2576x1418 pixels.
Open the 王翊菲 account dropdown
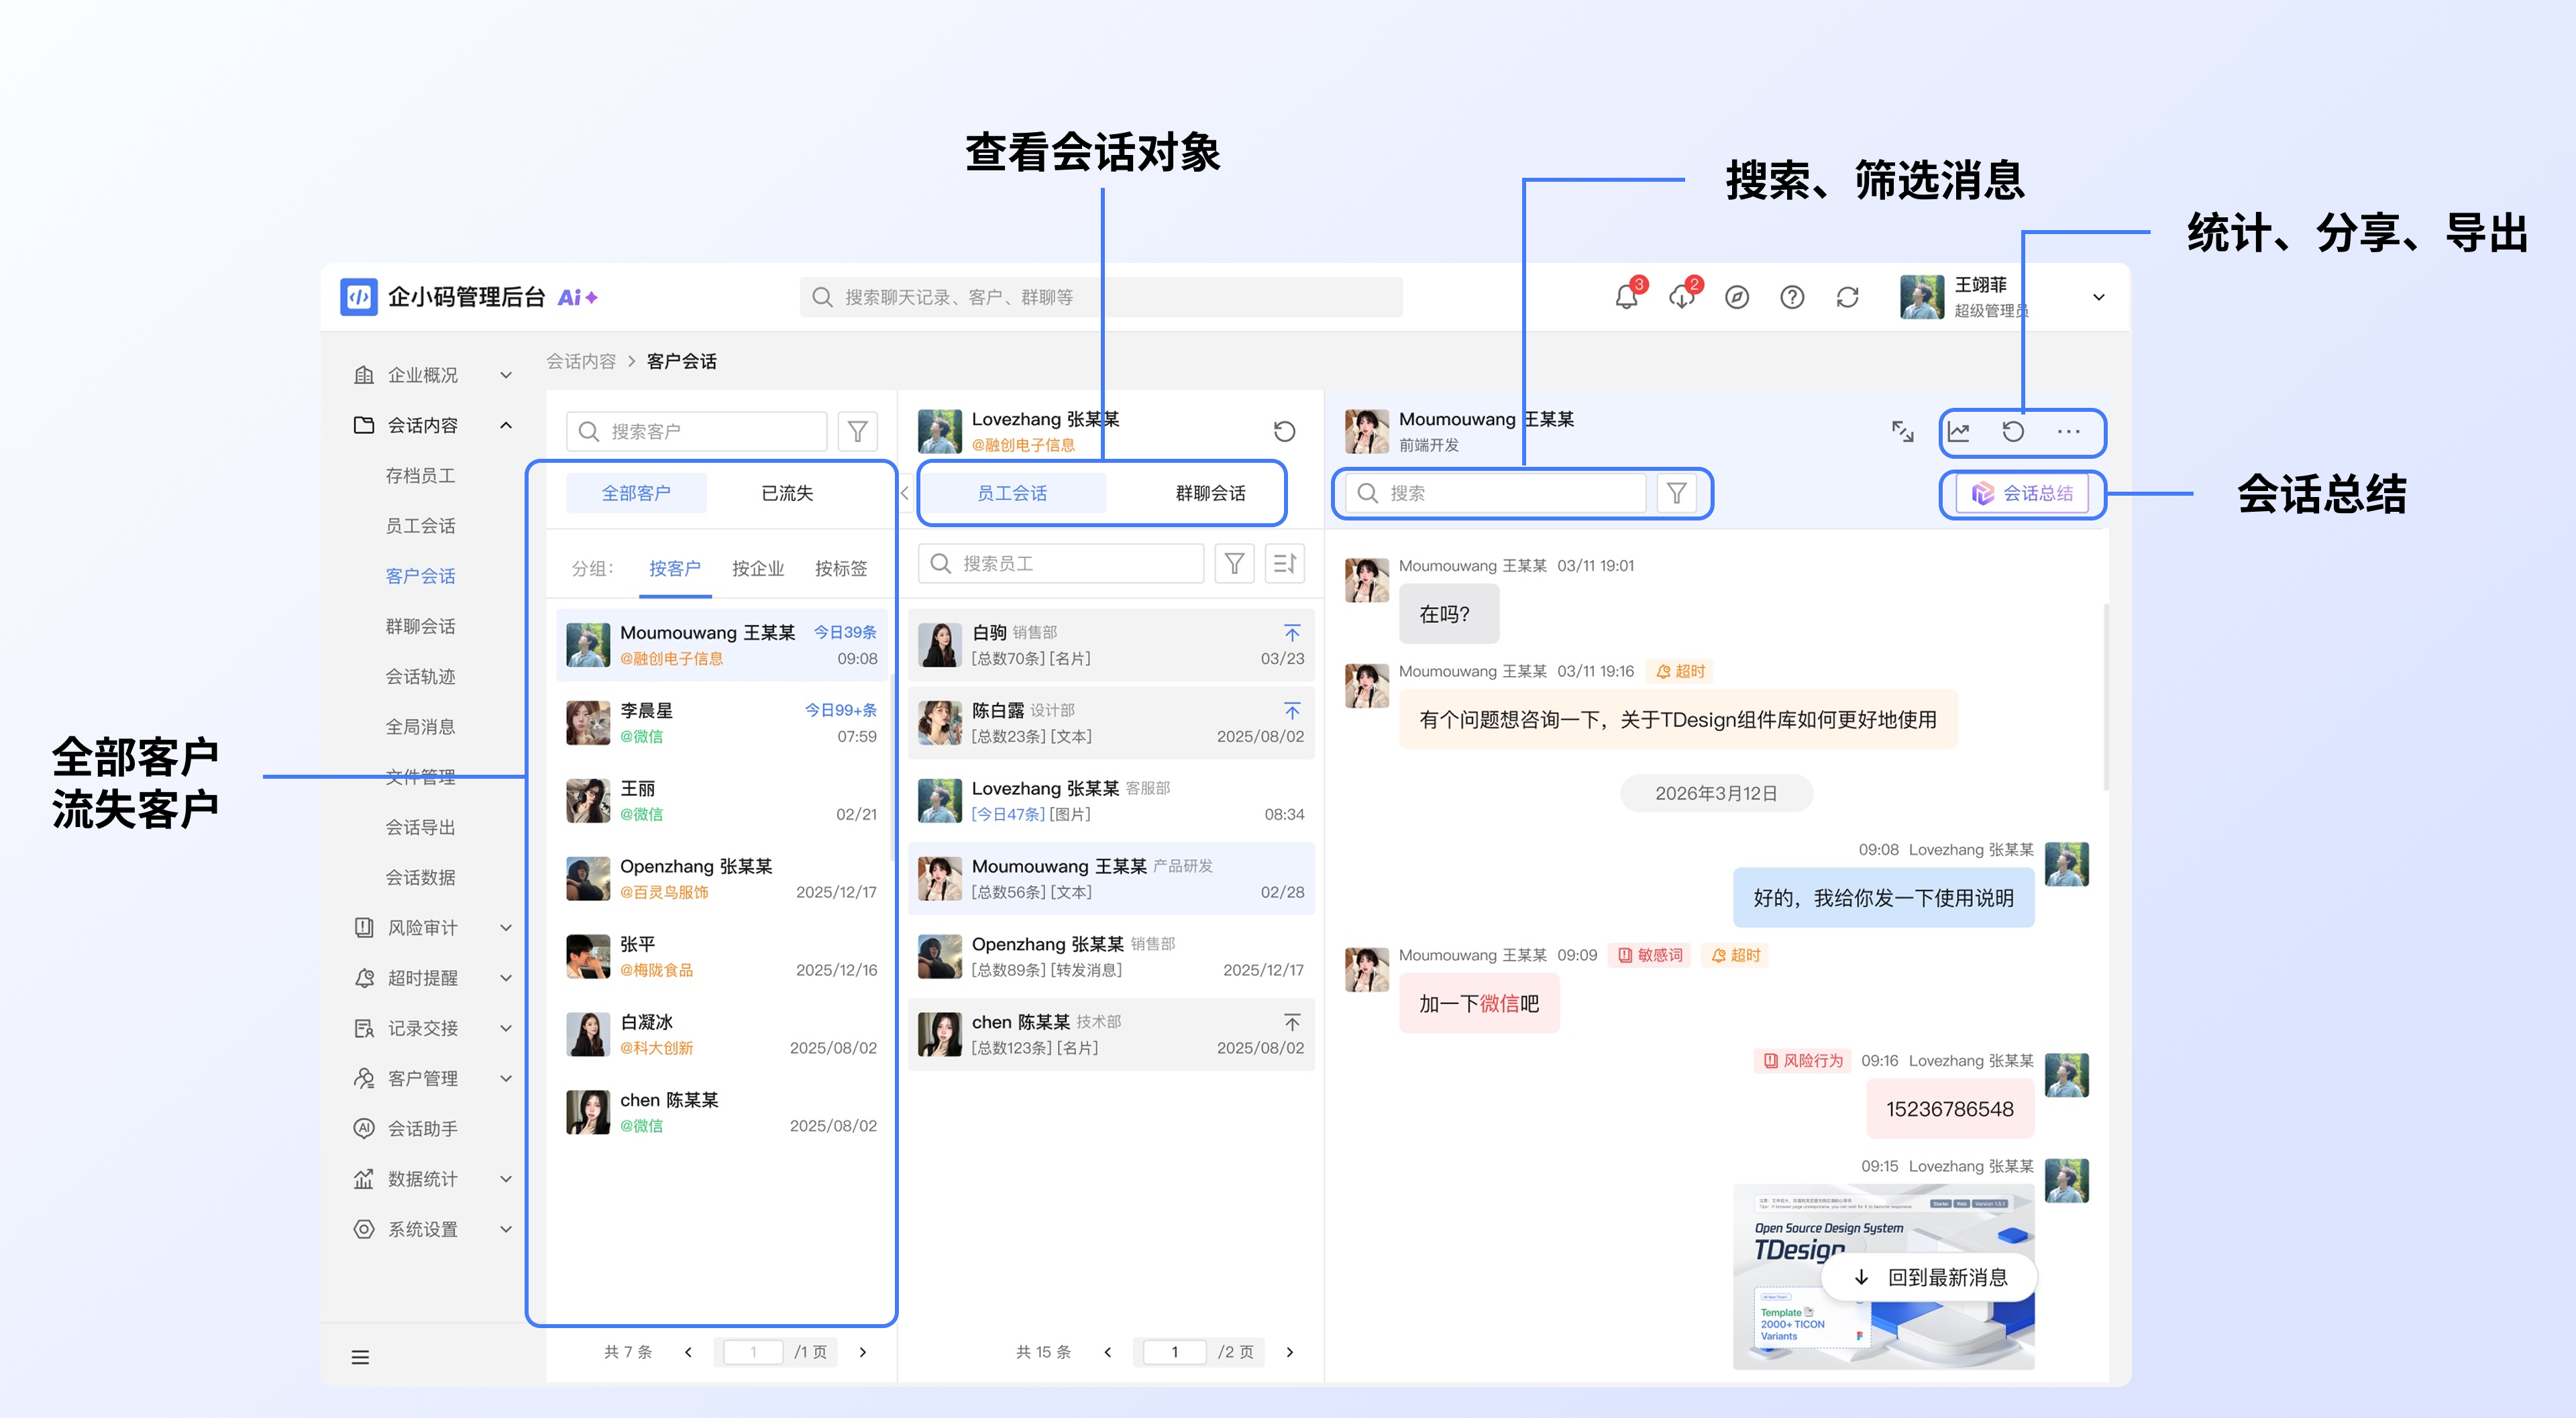2098,297
